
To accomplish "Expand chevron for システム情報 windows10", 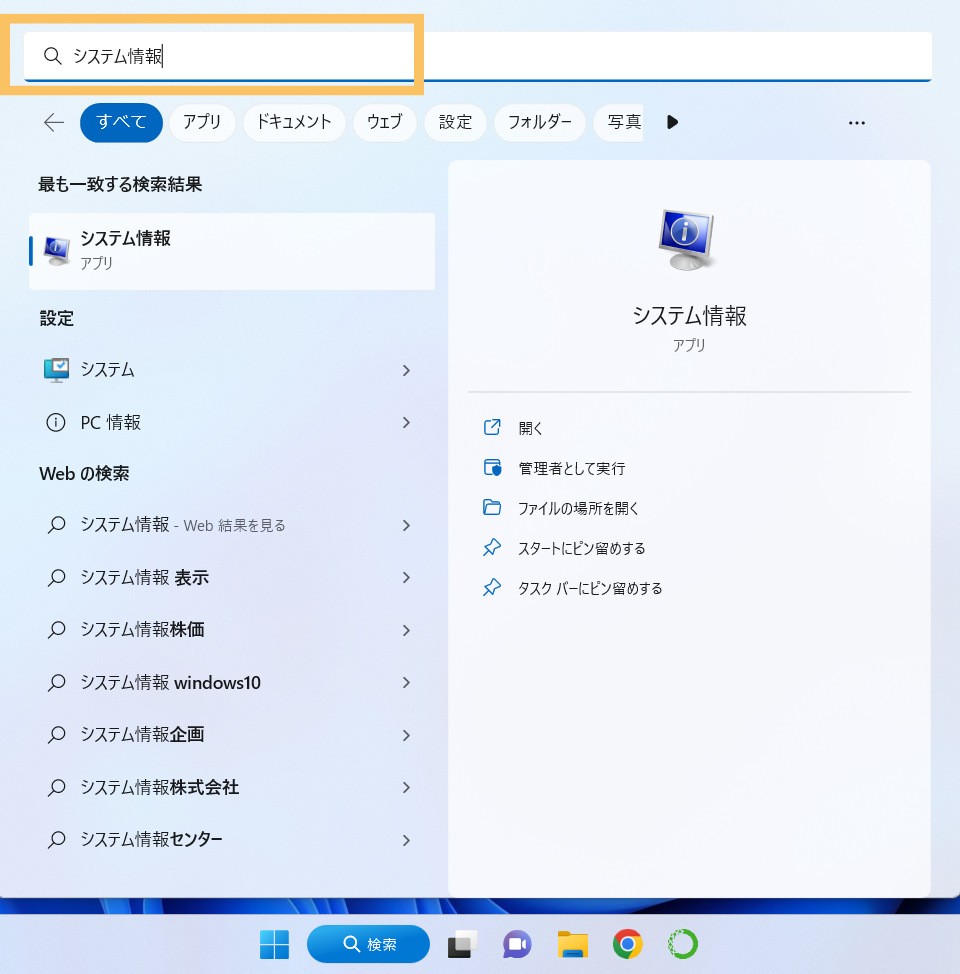I will 406,683.
